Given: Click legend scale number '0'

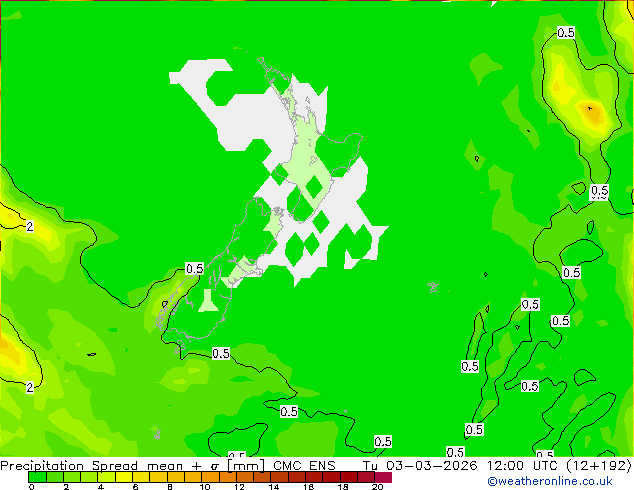Looking at the screenshot, I should pyautogui.click(x=32, y=487).
